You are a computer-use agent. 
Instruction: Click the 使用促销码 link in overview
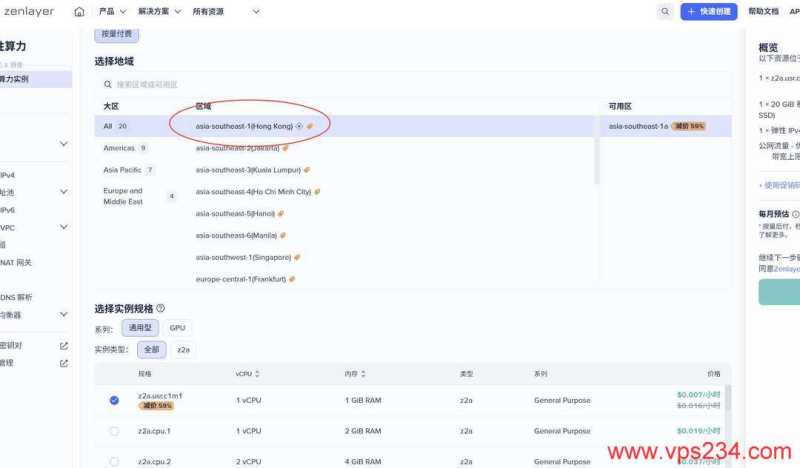[x=781, y=185]
